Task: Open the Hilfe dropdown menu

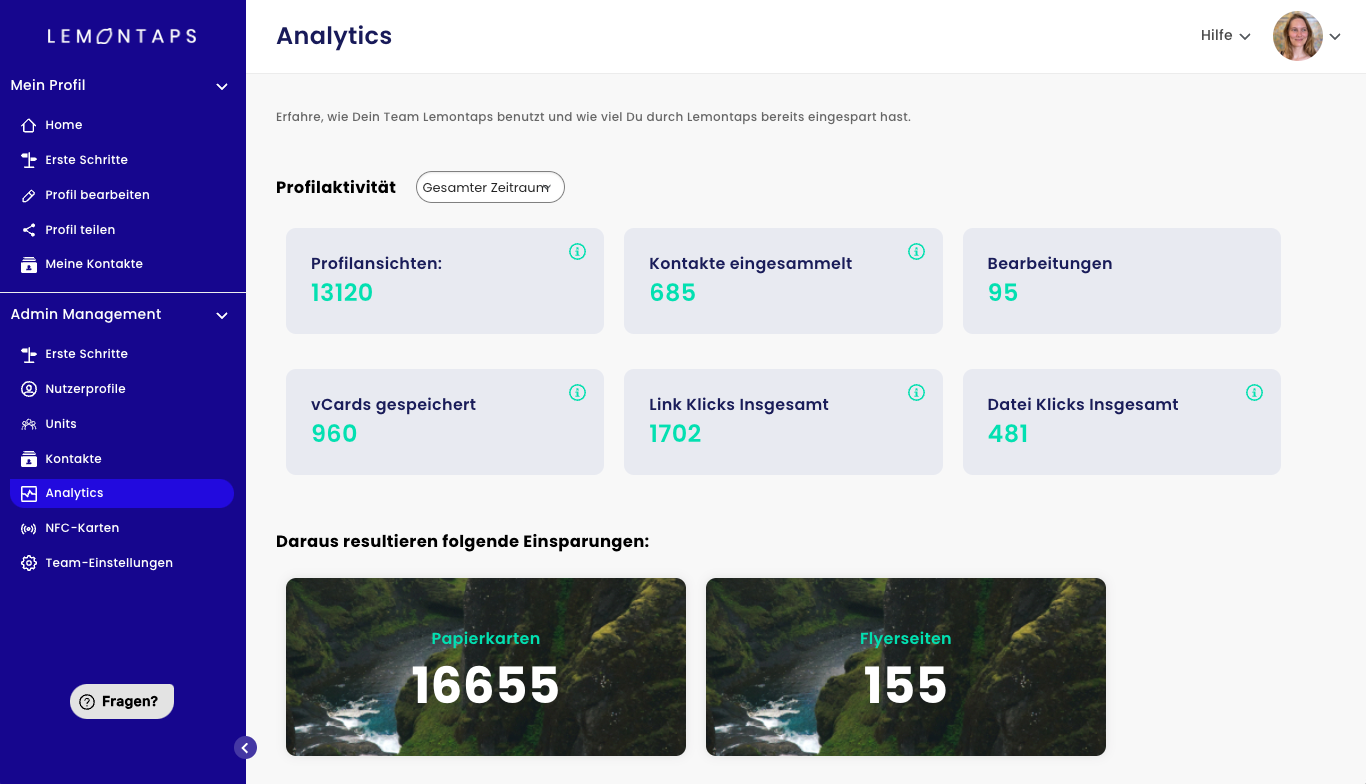Action: [x=1225, y=36]
